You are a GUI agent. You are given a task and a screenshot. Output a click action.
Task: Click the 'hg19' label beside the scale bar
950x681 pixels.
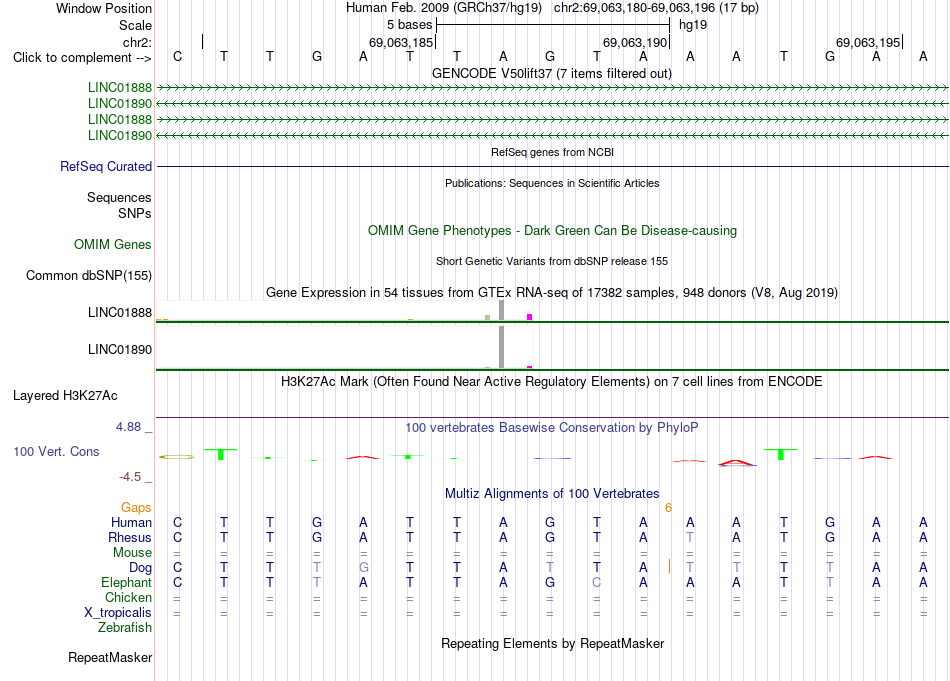pyautogui.click(x=693, y=25)
